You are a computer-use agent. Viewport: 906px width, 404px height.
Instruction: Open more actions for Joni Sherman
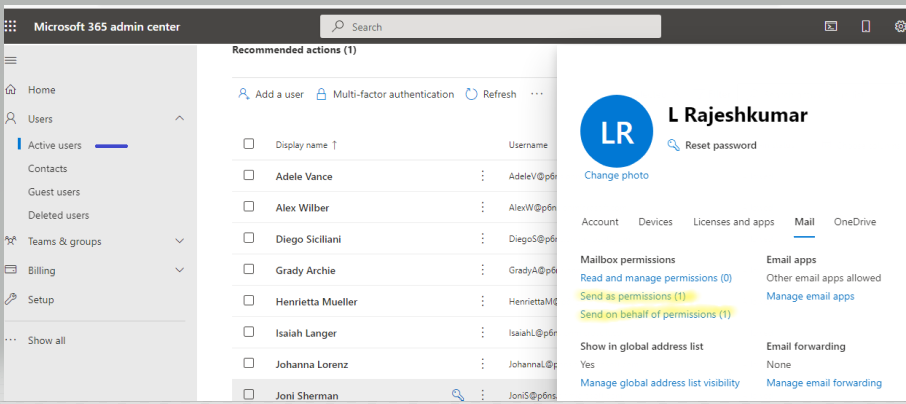pos(482,395)
